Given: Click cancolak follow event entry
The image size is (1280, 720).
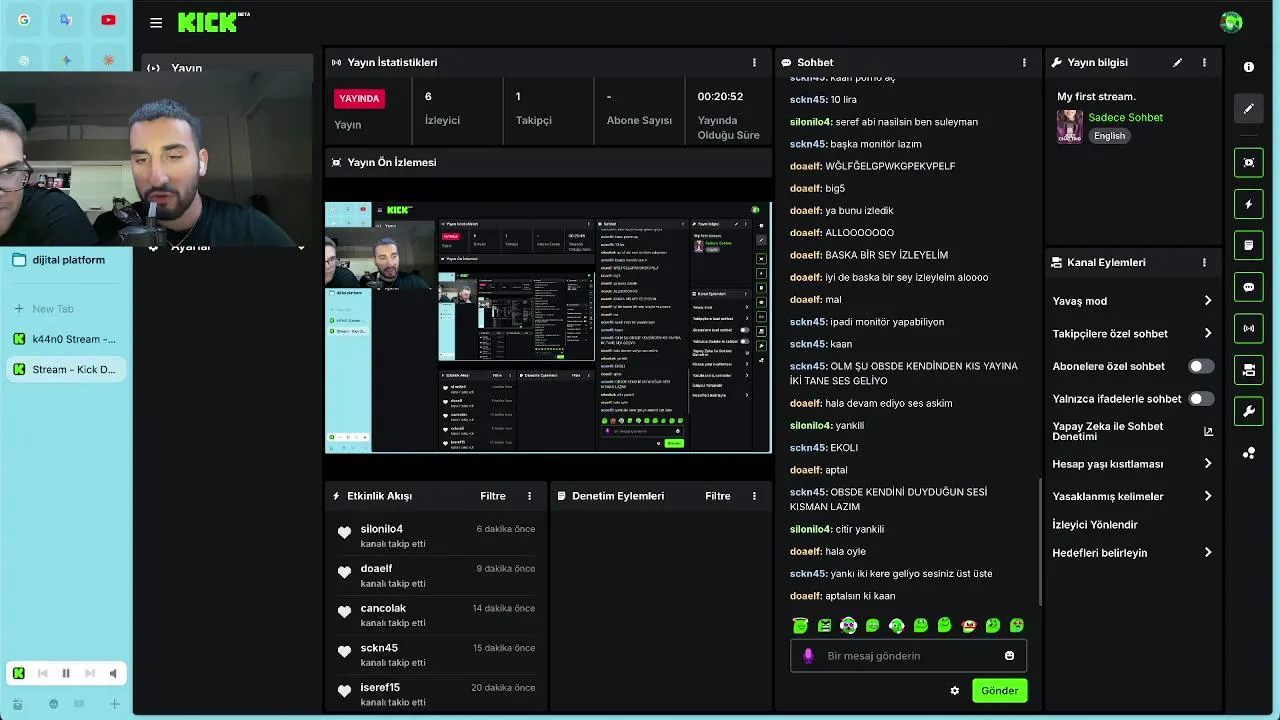Looking at the screenshot, I should (x=436, y=615).
